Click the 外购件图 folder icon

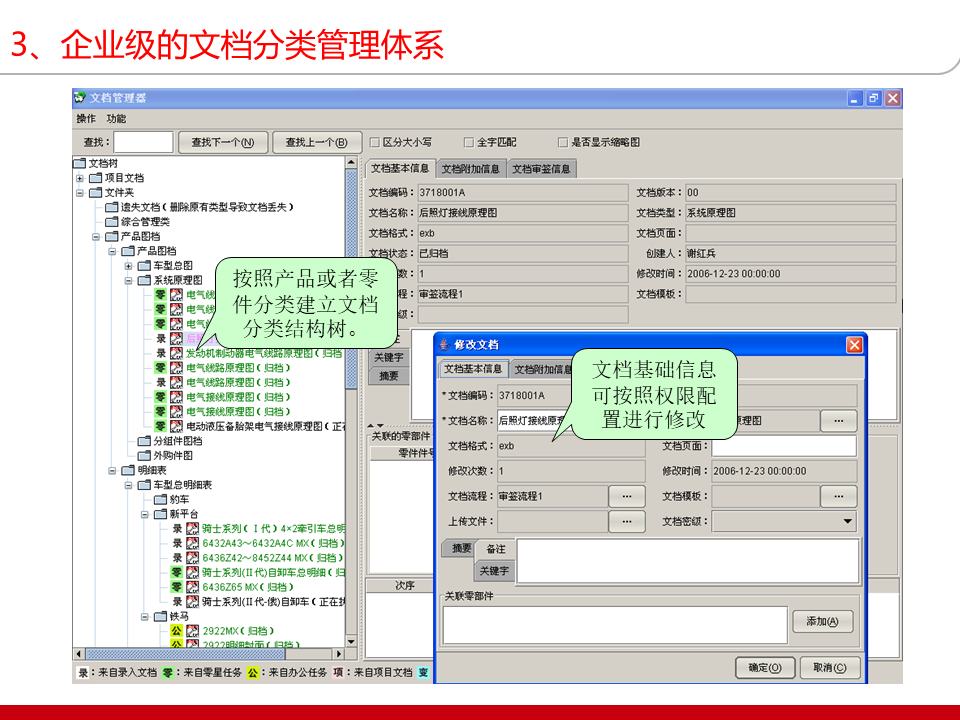tap(144, 456)
